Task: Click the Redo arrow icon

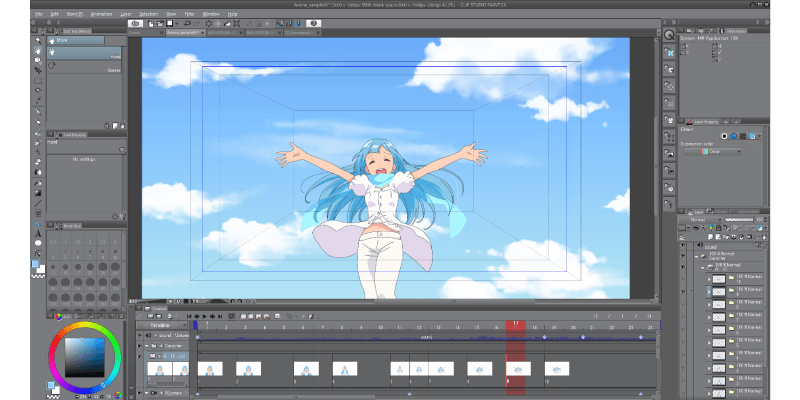Action: (x=196, y=23)
